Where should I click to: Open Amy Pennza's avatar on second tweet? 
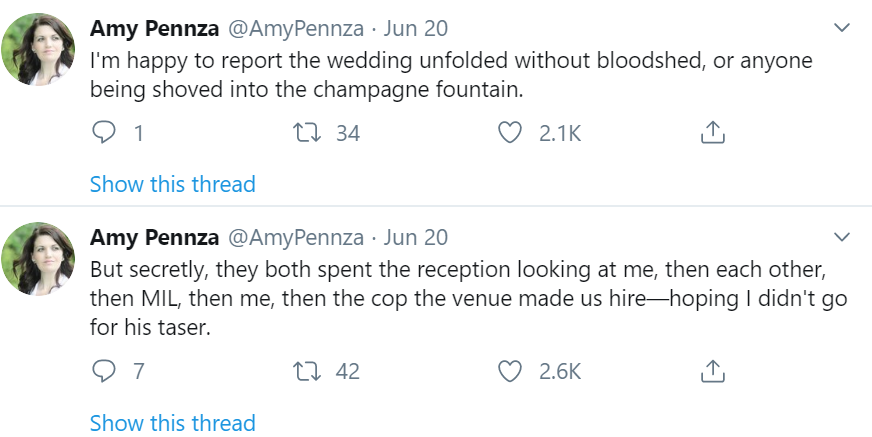point(40,261)
